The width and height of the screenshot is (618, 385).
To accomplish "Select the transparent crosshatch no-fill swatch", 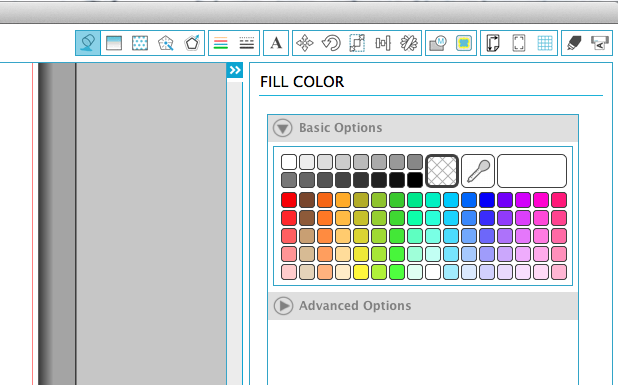I will pos(442,171).
